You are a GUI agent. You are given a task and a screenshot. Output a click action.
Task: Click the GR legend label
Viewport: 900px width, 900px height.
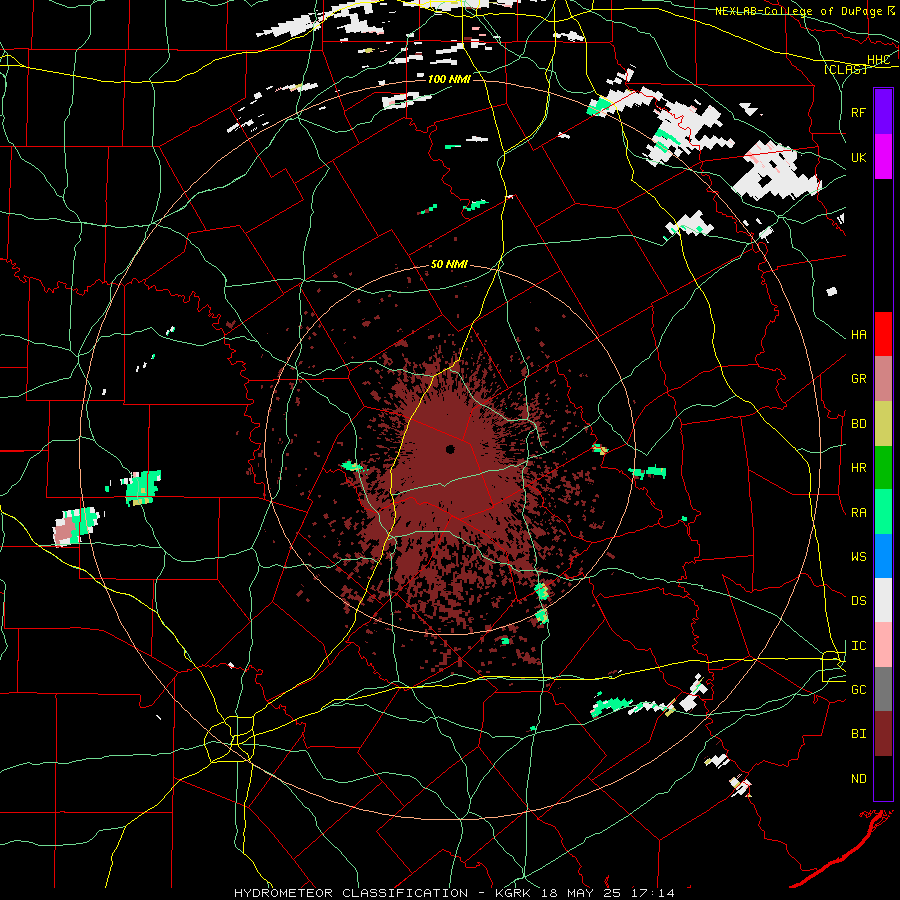click(x=858, y=379)
